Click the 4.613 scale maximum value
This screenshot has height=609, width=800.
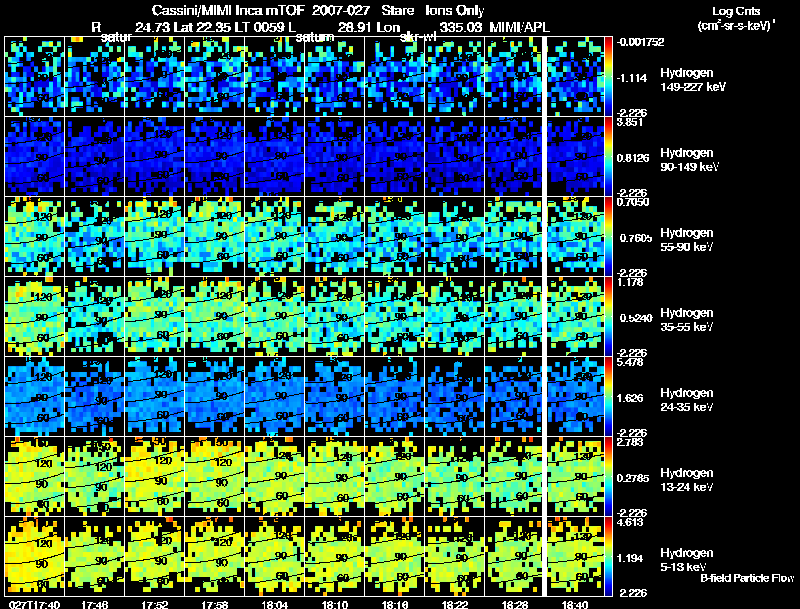630,523
